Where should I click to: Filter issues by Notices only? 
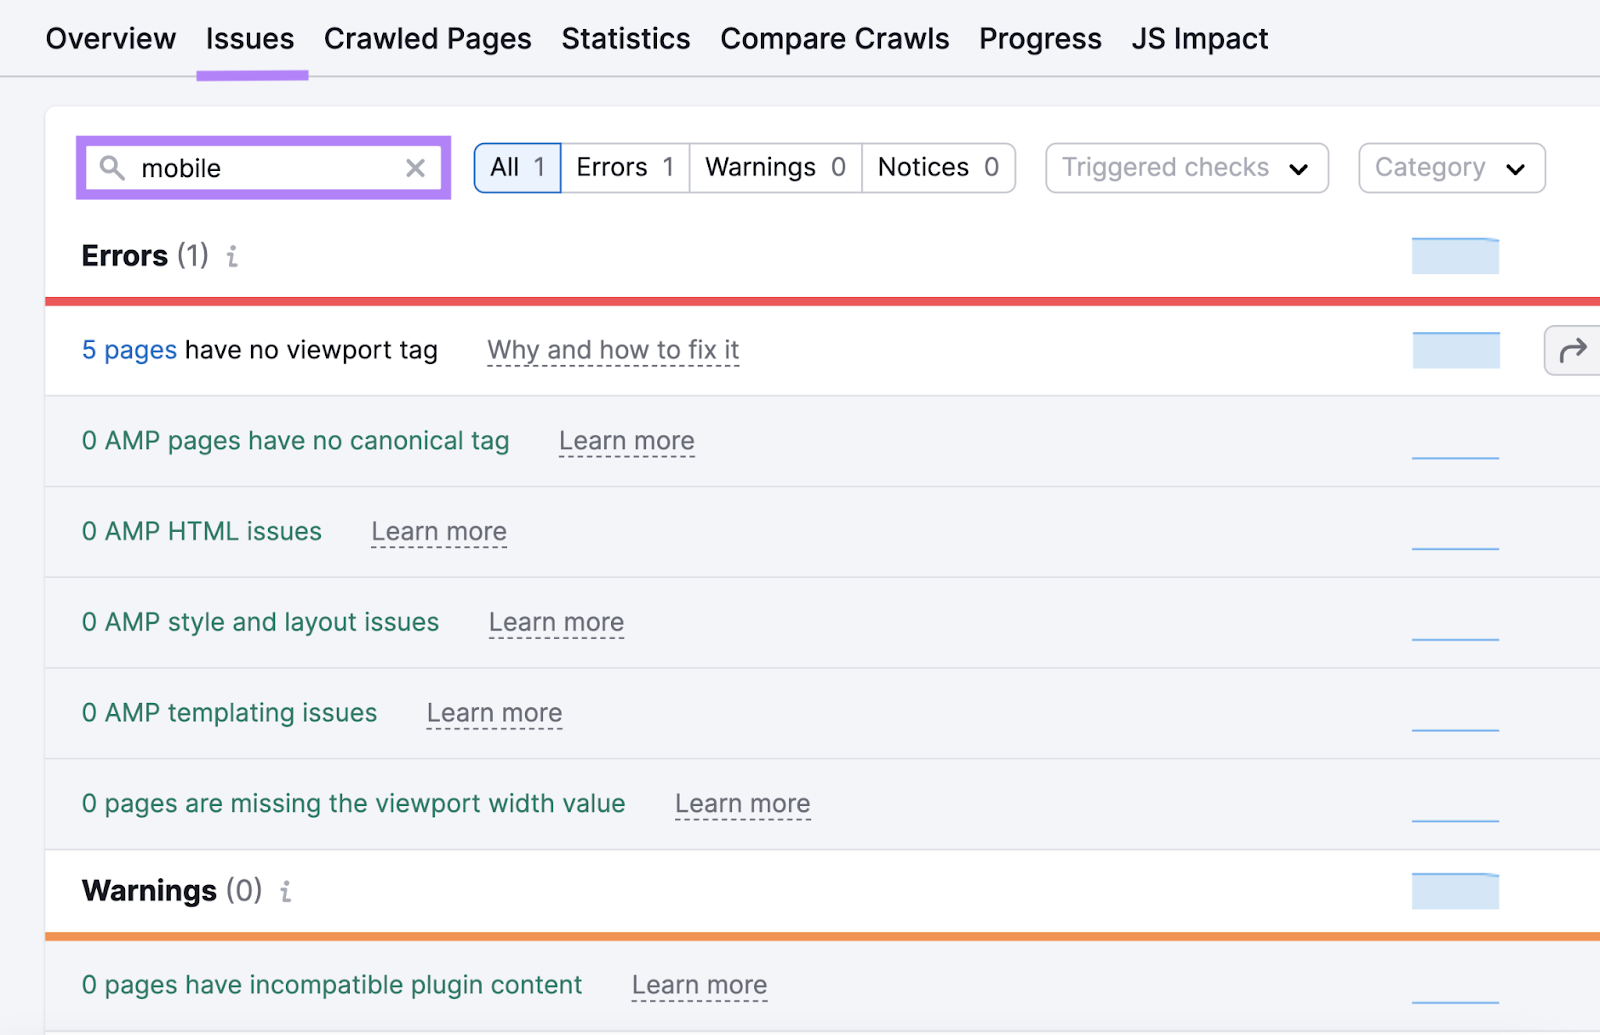[x=937, y=167]
